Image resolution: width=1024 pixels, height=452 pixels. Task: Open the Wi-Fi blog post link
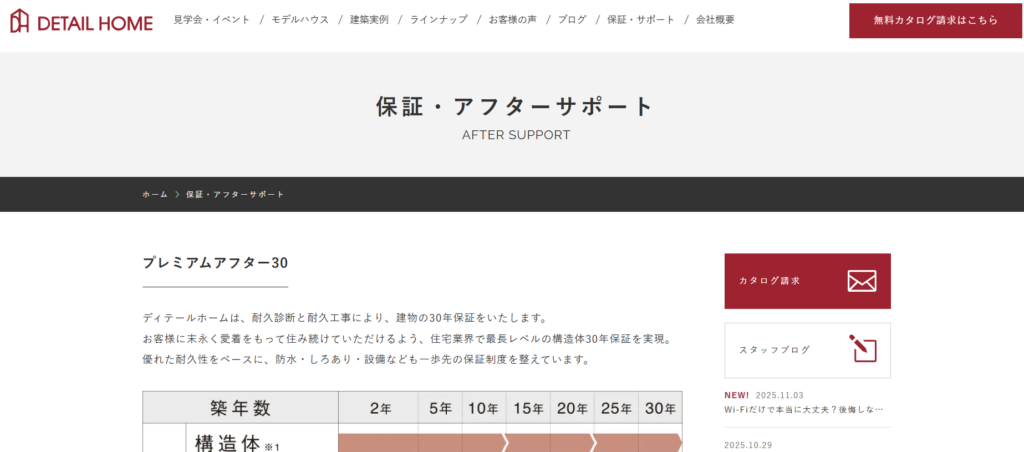[x=804, y=409]
